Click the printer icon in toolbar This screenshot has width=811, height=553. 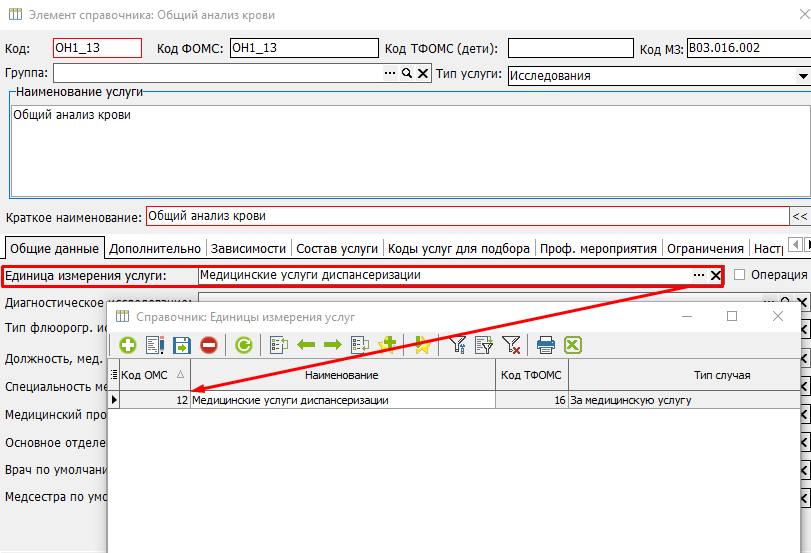click(x=546, y=345)
